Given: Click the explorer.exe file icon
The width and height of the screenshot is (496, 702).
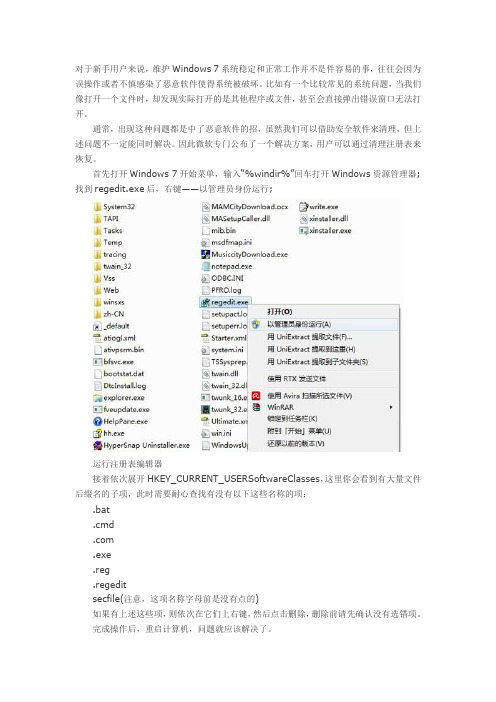Looking at the screenshot, I should coord(98,398).
